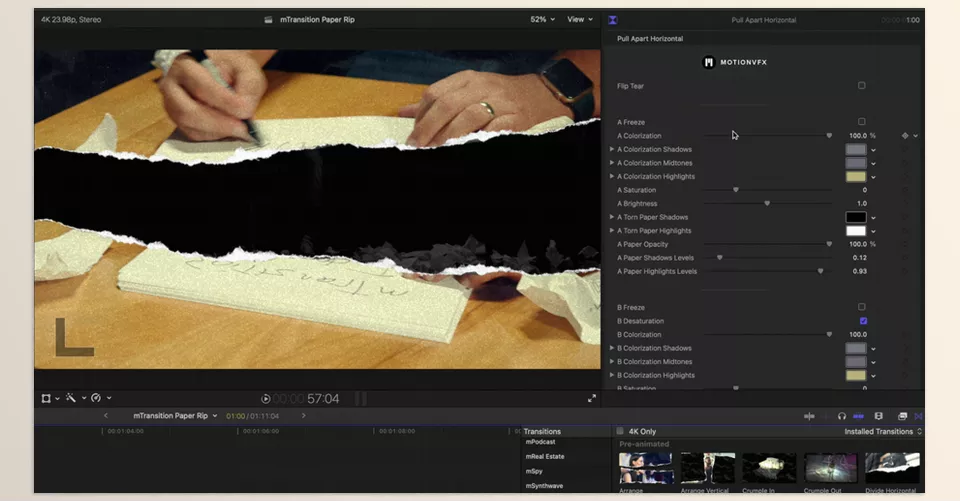Click the B Colorization Highlights yellow swatch
960x501 pixels.
856,375
